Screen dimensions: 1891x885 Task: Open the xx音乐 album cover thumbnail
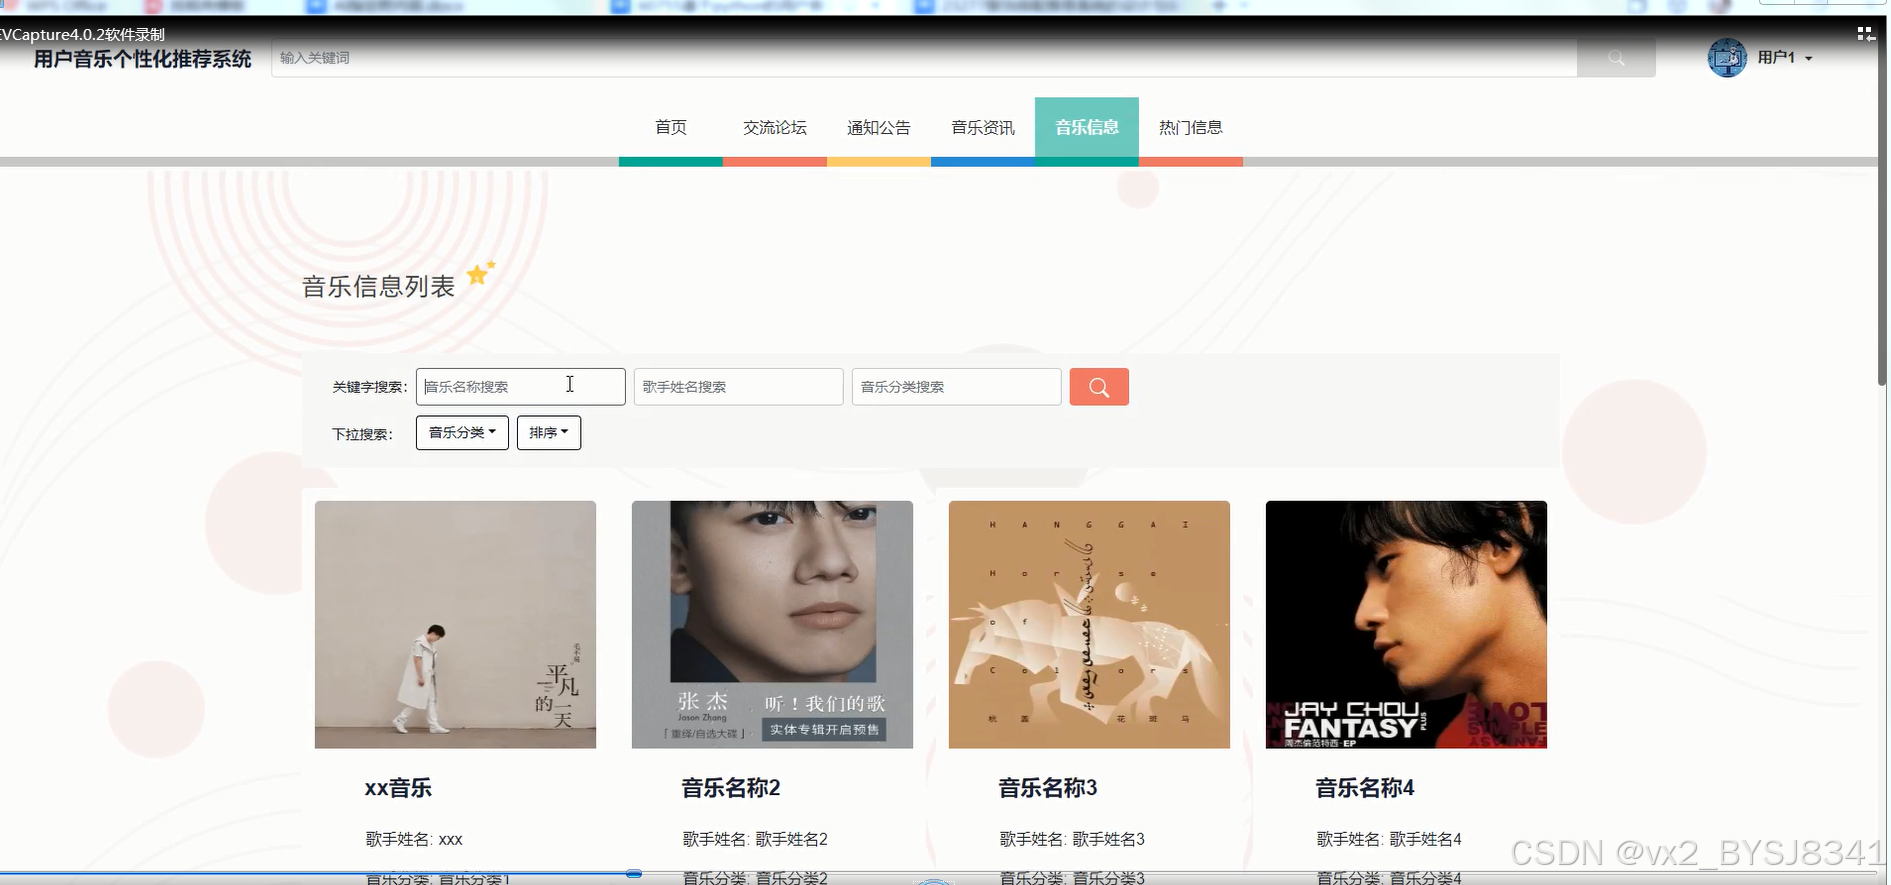pyautogui.click(x=455, y=625)
